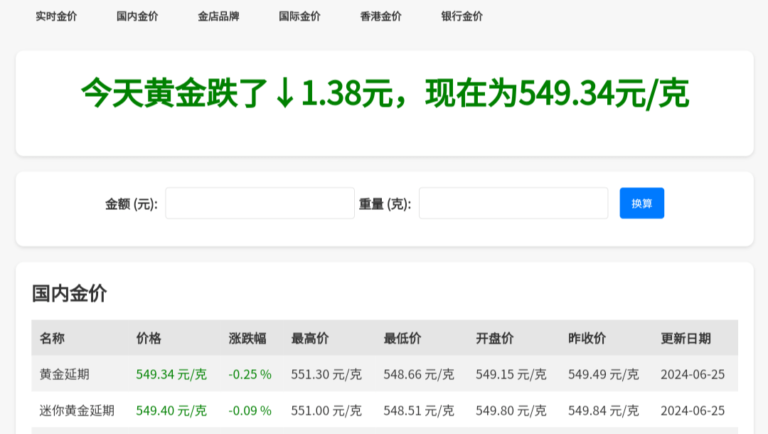Click the 最高价 column header
Viewport: 768px width, 434px height.
click(x=310, y=338)
